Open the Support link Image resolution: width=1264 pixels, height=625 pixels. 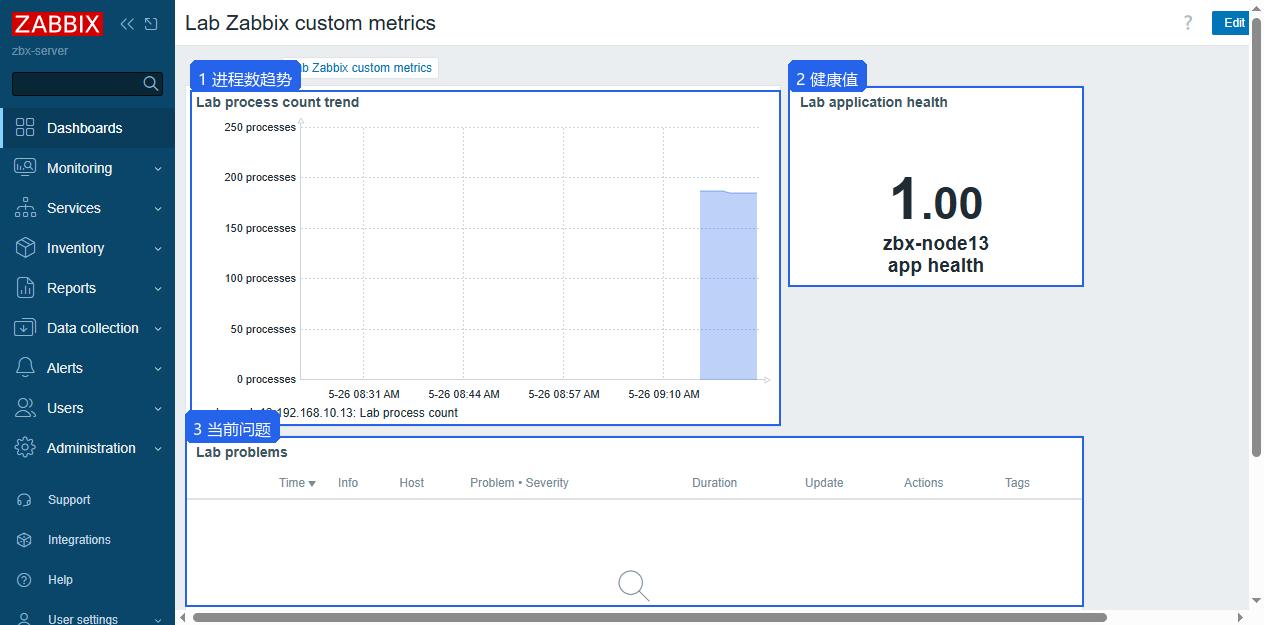[x=69, y=500]
